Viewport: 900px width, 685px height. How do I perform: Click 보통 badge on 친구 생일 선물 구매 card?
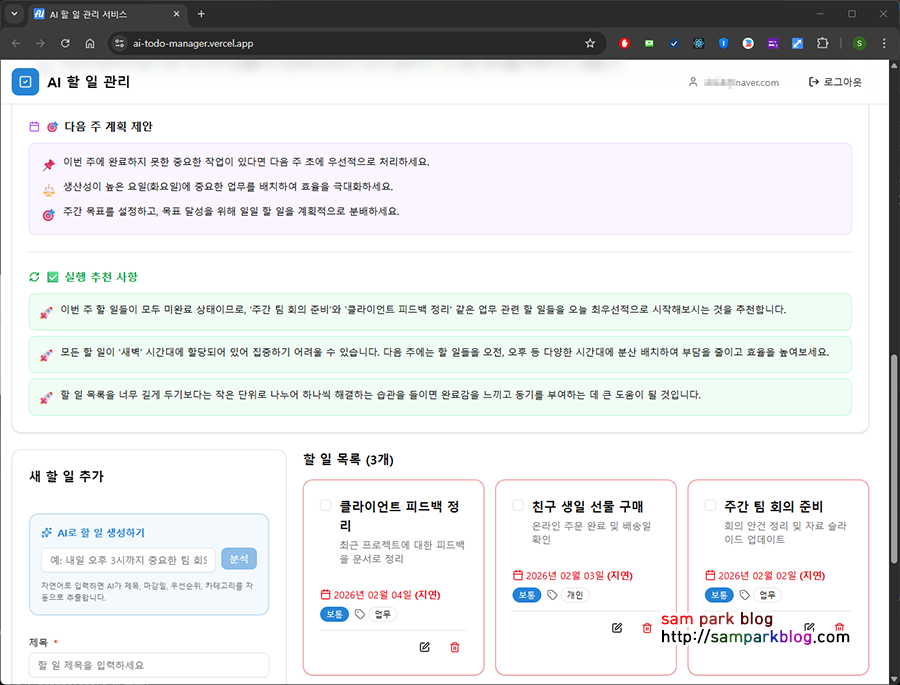point(526,595)
